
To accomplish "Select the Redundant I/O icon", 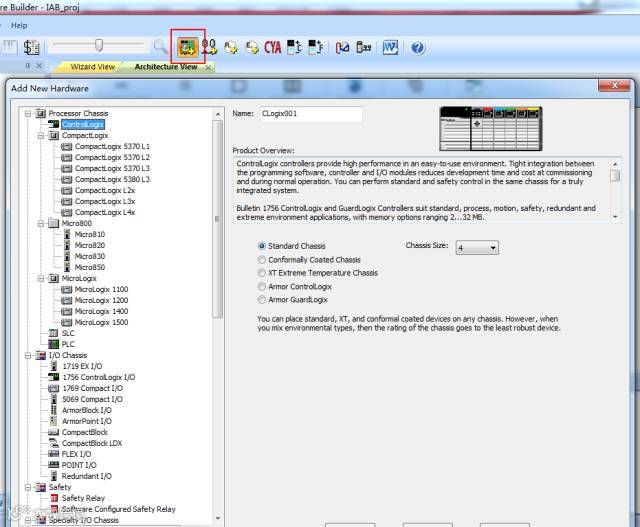I will click(53, 476).
